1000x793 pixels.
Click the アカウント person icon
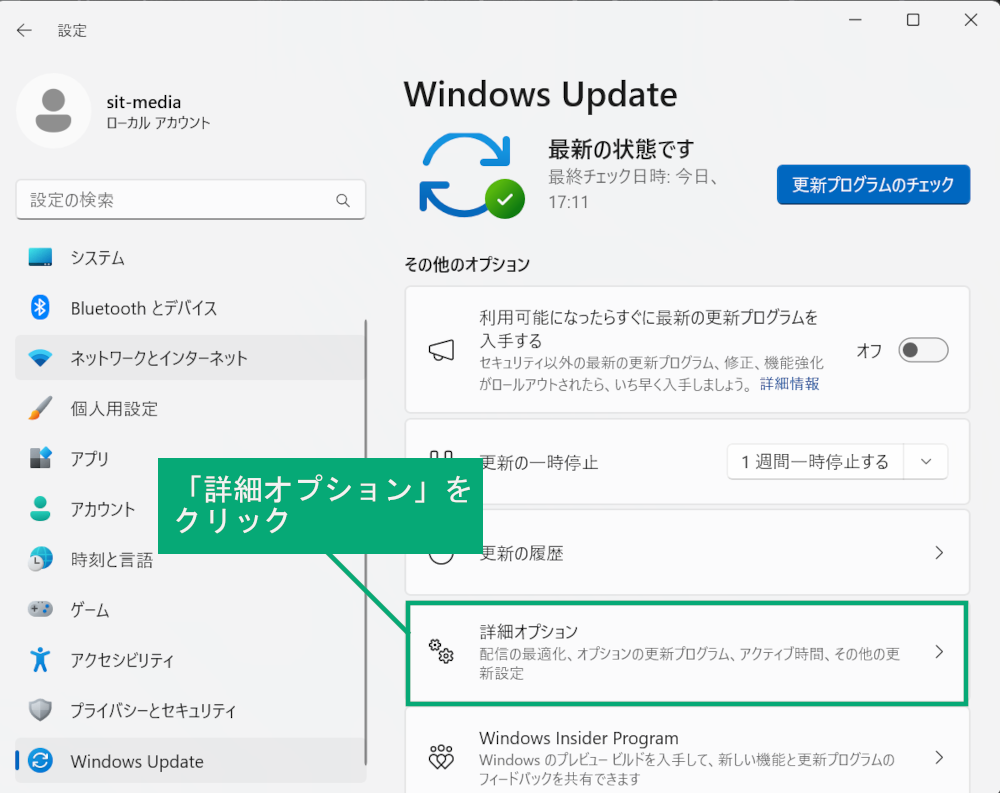[x=40, y=508]
